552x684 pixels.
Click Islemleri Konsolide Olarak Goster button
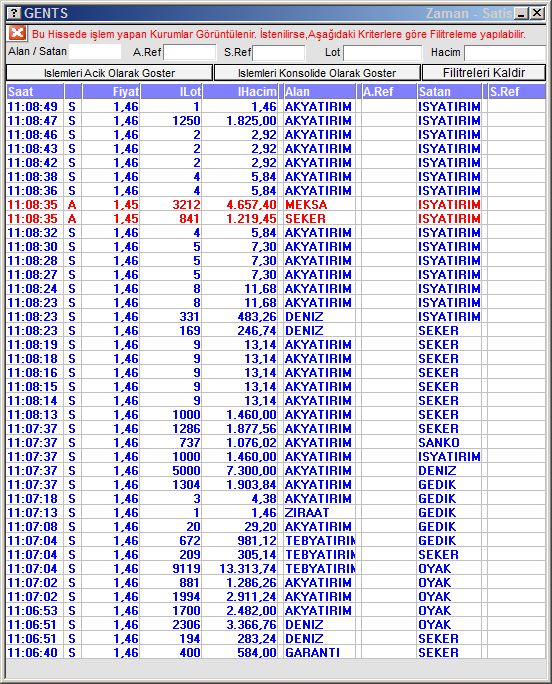(x=317, y=73)
